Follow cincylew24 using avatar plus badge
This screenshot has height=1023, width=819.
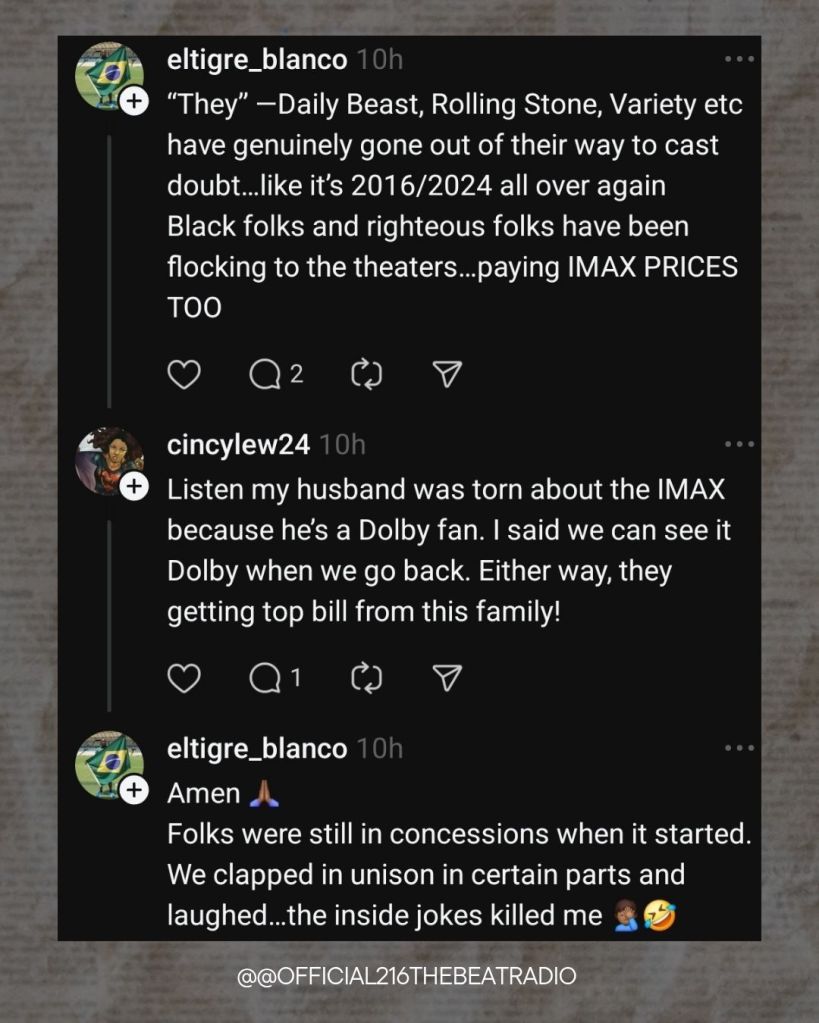[x=134, y=486]
